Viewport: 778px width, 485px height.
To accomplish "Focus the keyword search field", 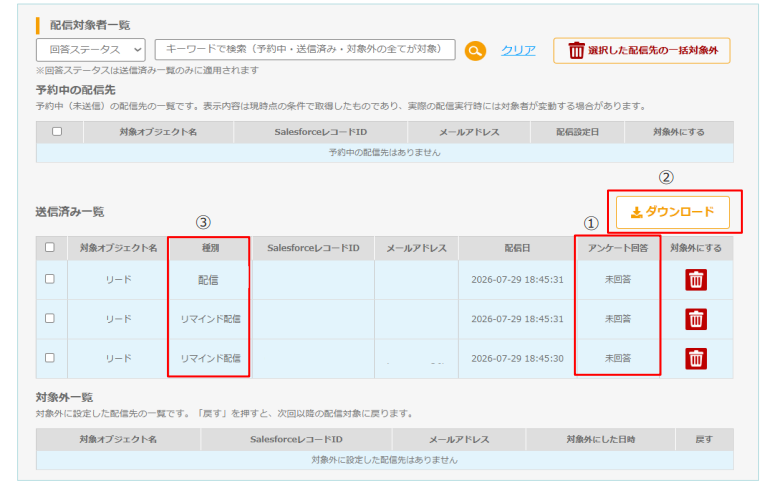I will click(x=305, y=50).
